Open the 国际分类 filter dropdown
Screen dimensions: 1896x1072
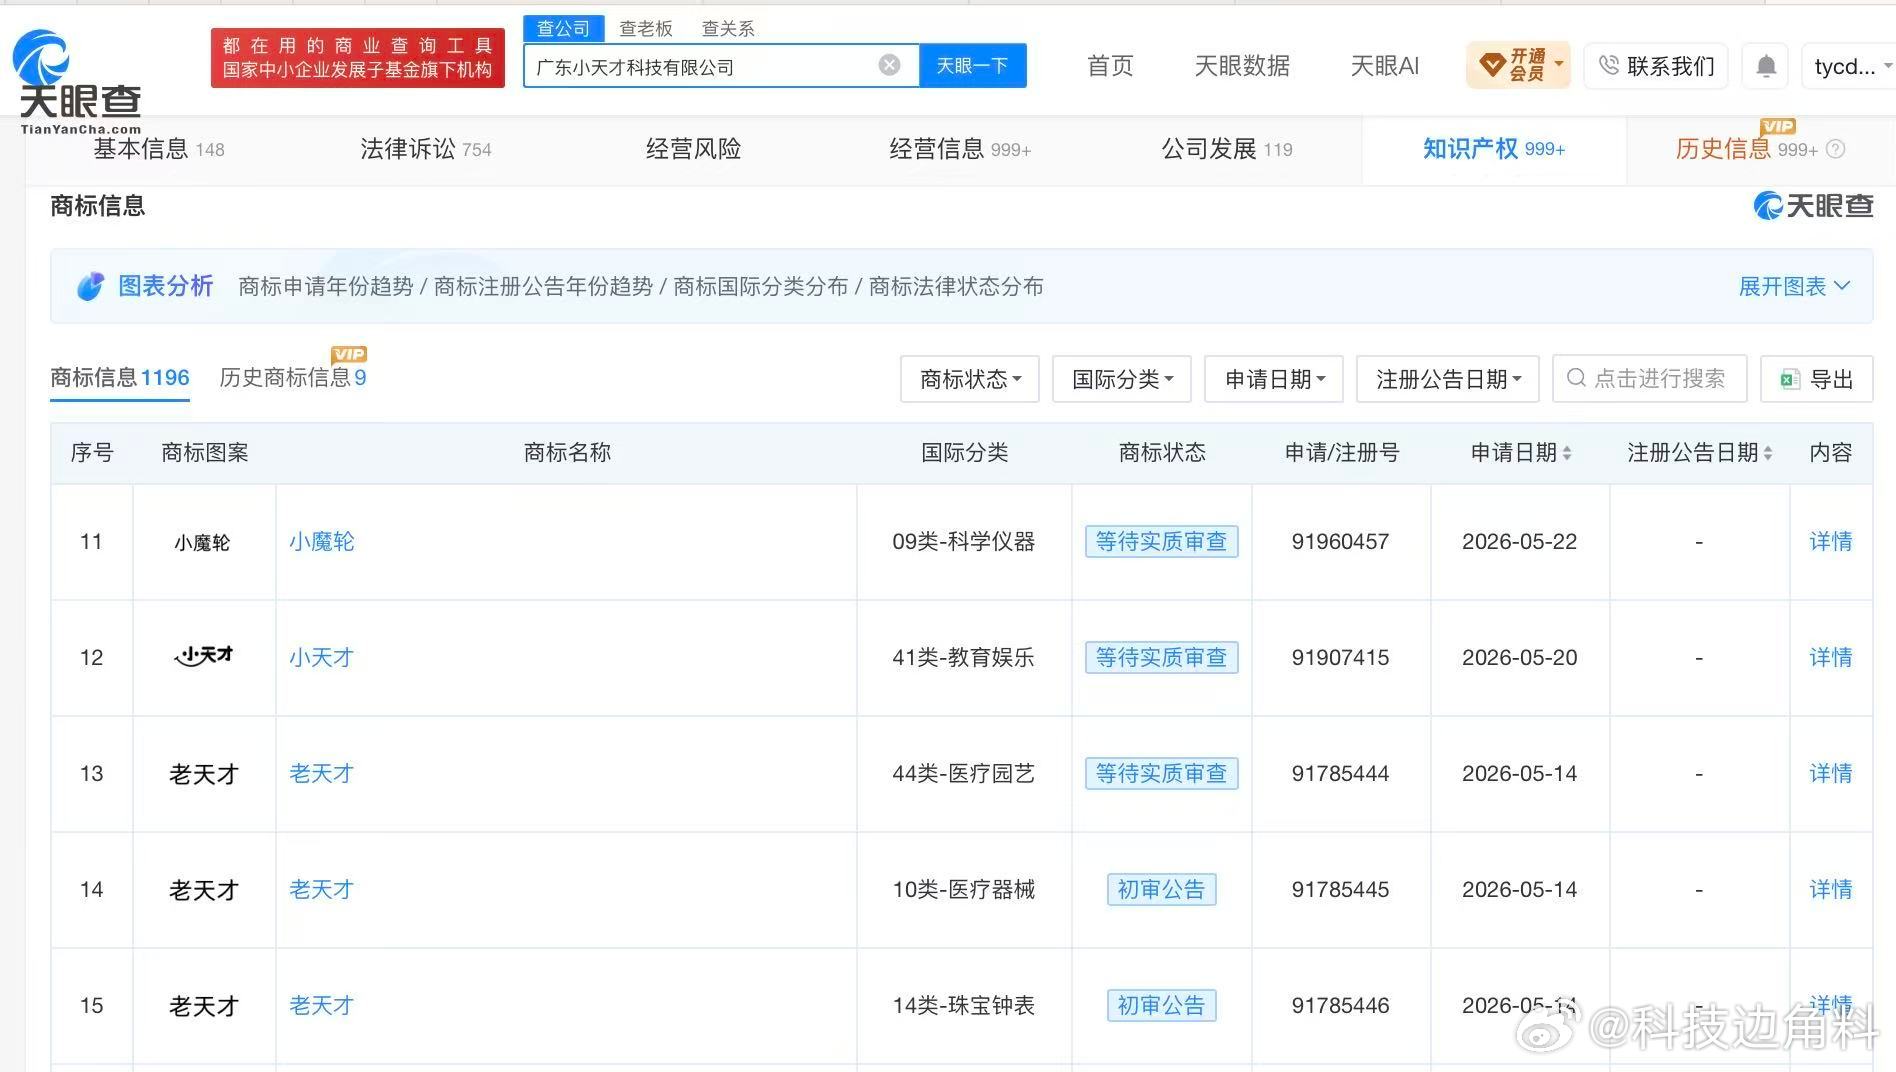point(1122,379)
